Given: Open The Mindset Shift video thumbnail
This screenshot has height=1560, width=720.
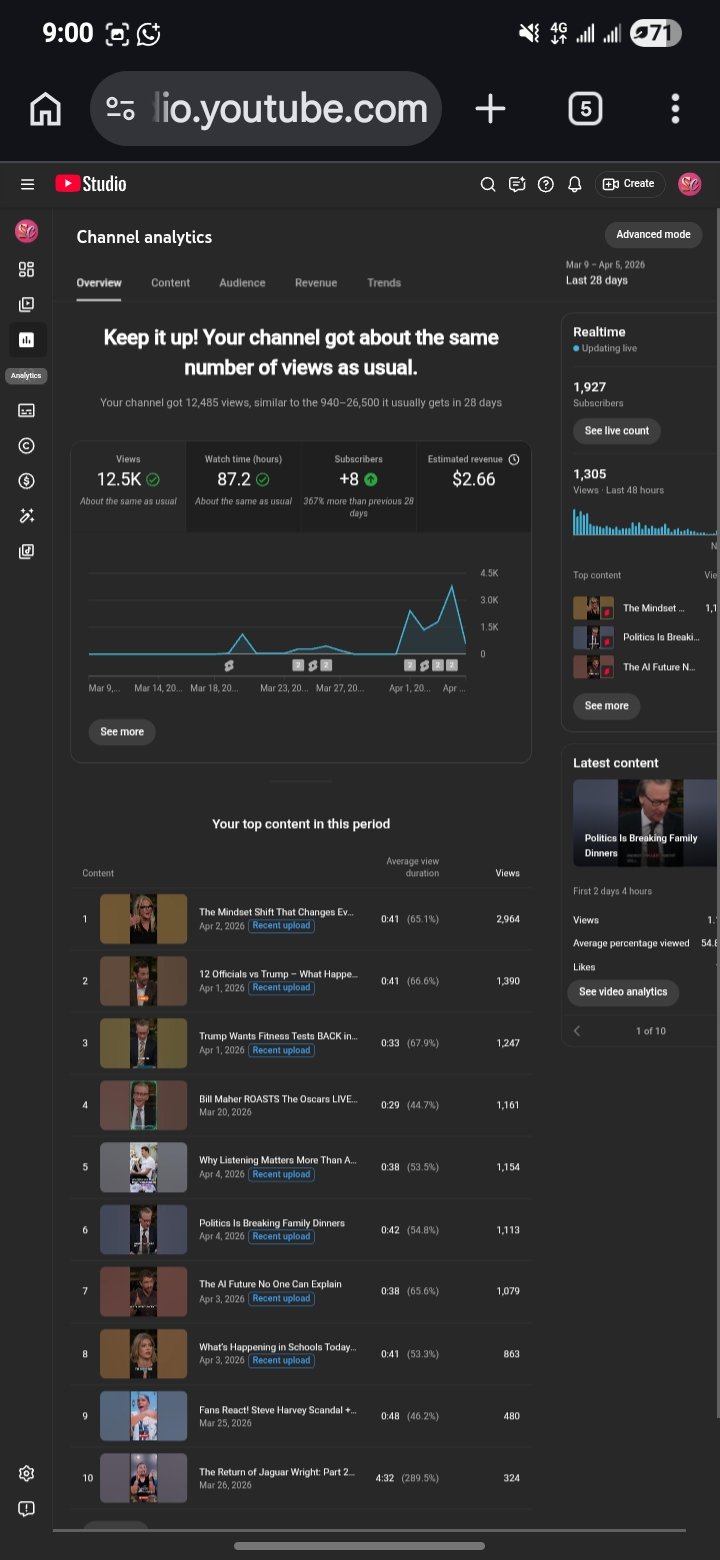Looking at the screenshot, I should pyautogui.click(x=143, y=919).
